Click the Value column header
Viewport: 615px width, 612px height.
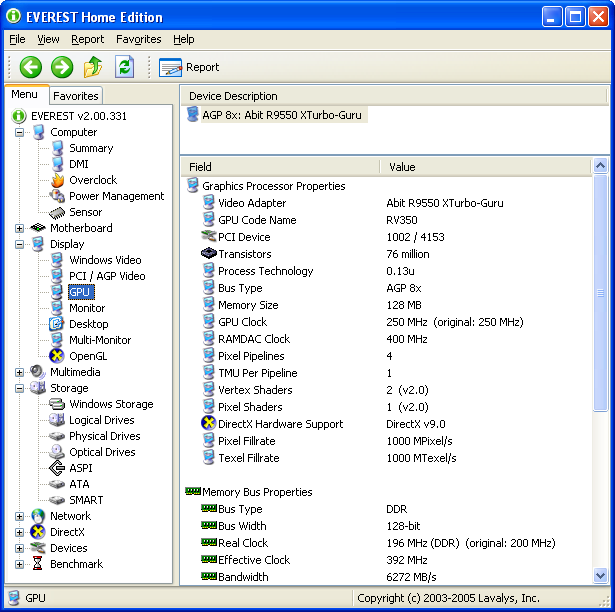coord(486,167)
